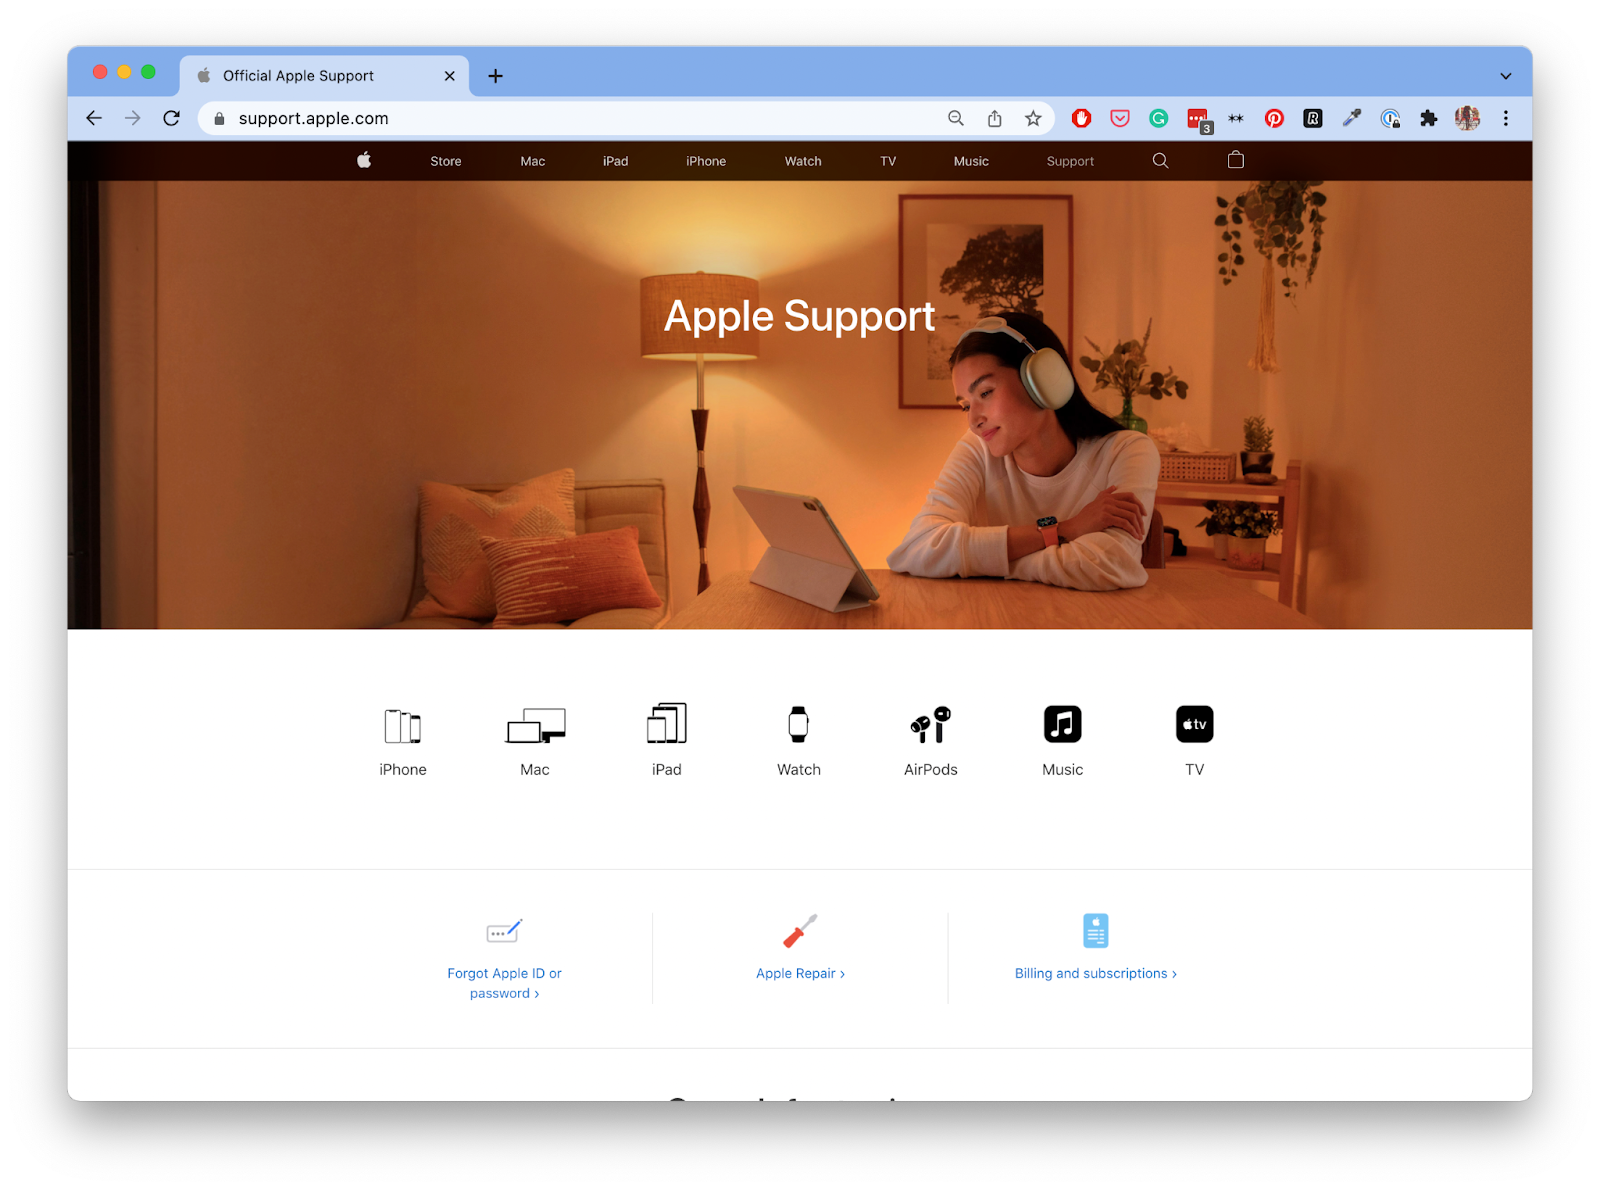Click the black R extension icon
Image resolution: width=1600 pixels, height=1190 pixels.
point(1313,118)
